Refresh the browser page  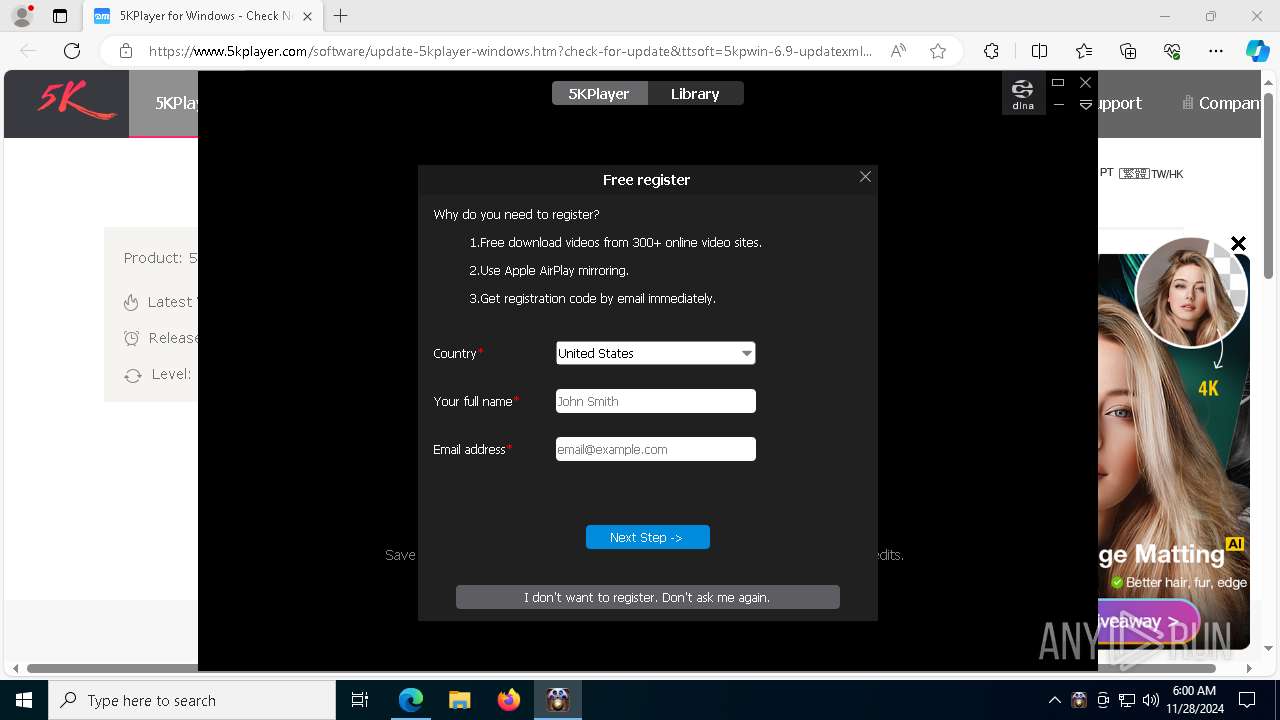[72, 51]
